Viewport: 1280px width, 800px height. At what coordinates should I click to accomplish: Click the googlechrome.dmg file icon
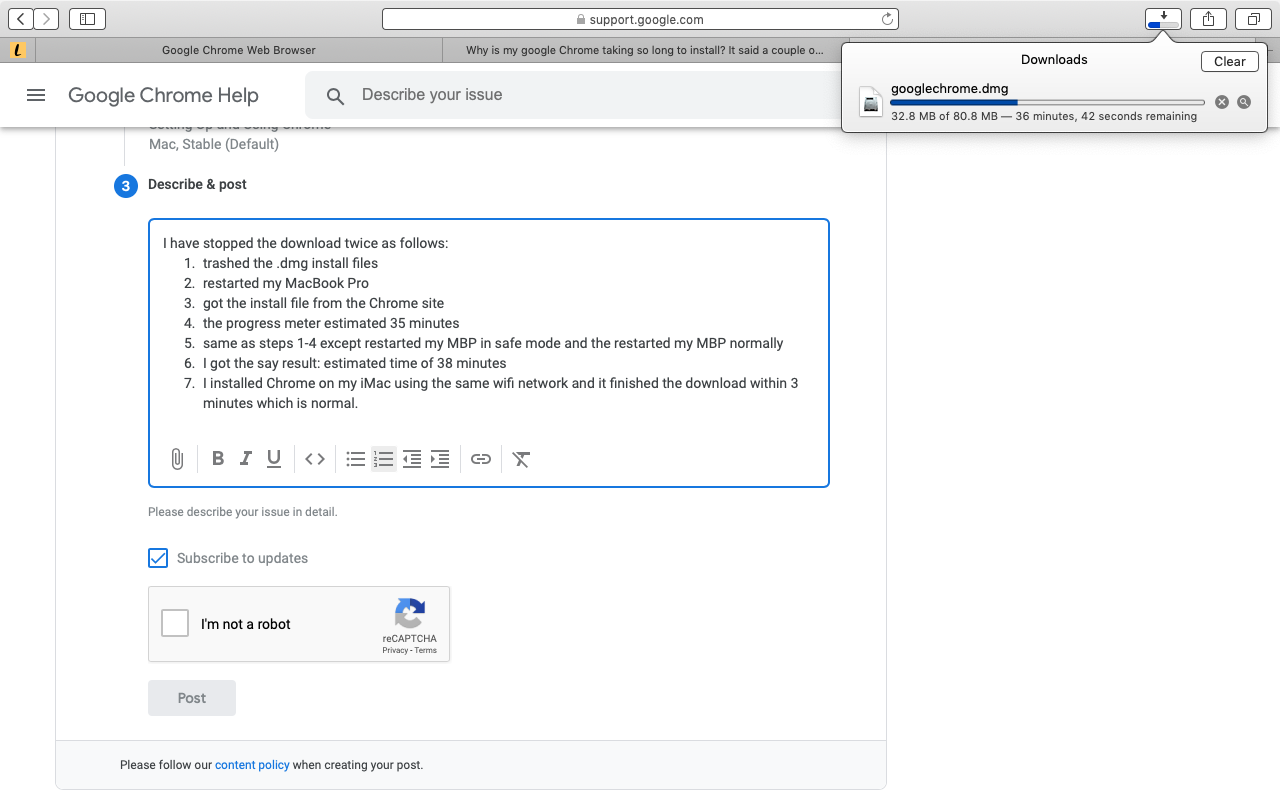[x=871, y=101]
